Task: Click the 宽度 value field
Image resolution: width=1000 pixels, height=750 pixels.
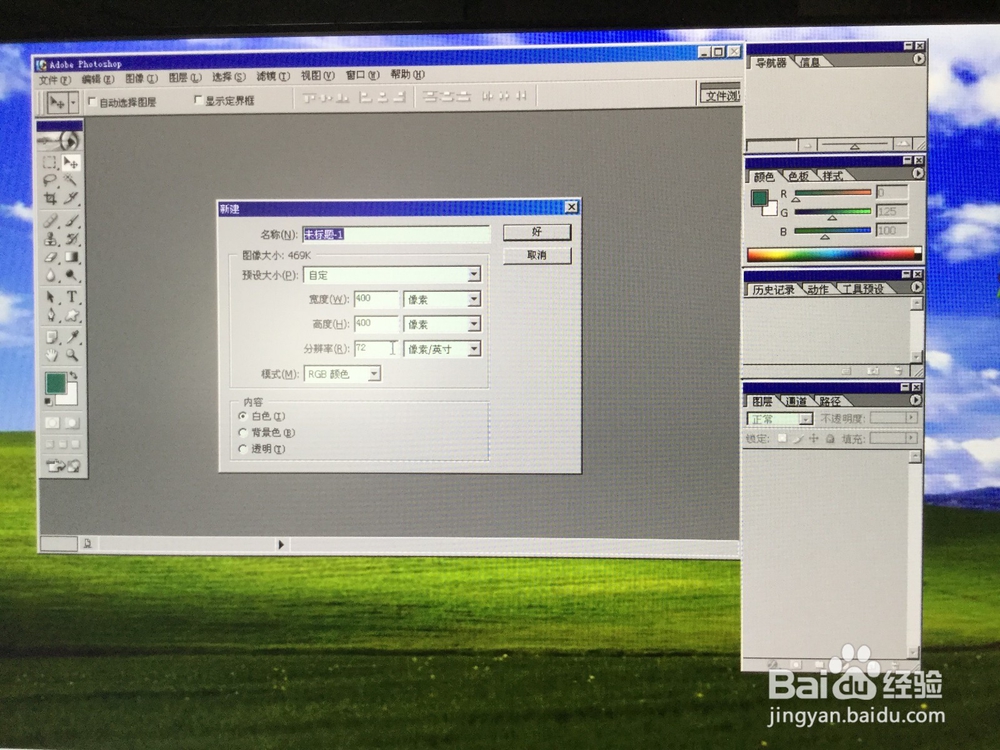Action: coord(376,298)
